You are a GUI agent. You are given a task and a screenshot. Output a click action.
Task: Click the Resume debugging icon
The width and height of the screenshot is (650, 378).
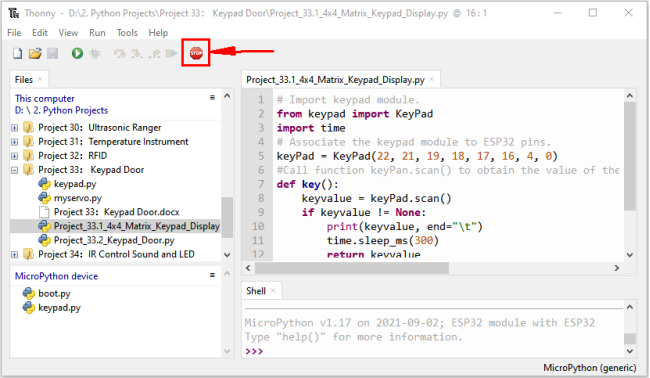[x=171, y=53]
